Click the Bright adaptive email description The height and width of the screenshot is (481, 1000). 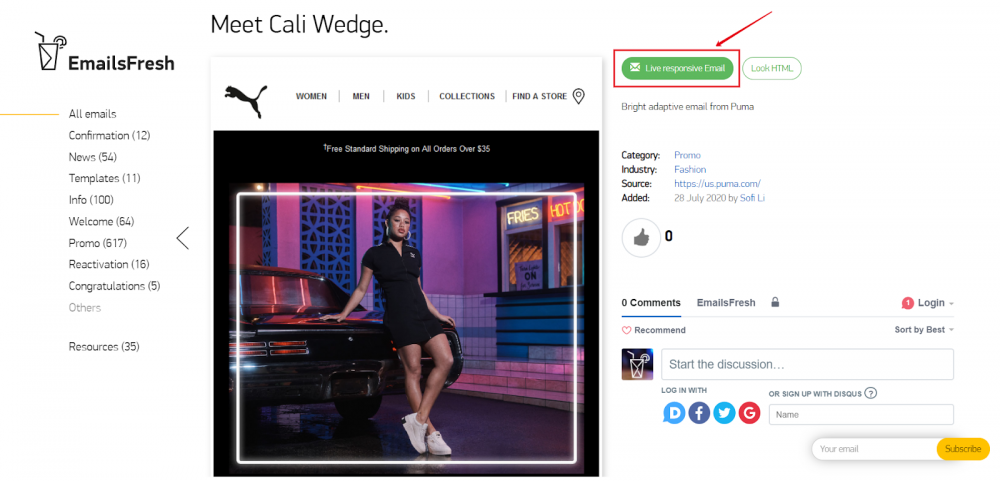[x=688, y=107]
